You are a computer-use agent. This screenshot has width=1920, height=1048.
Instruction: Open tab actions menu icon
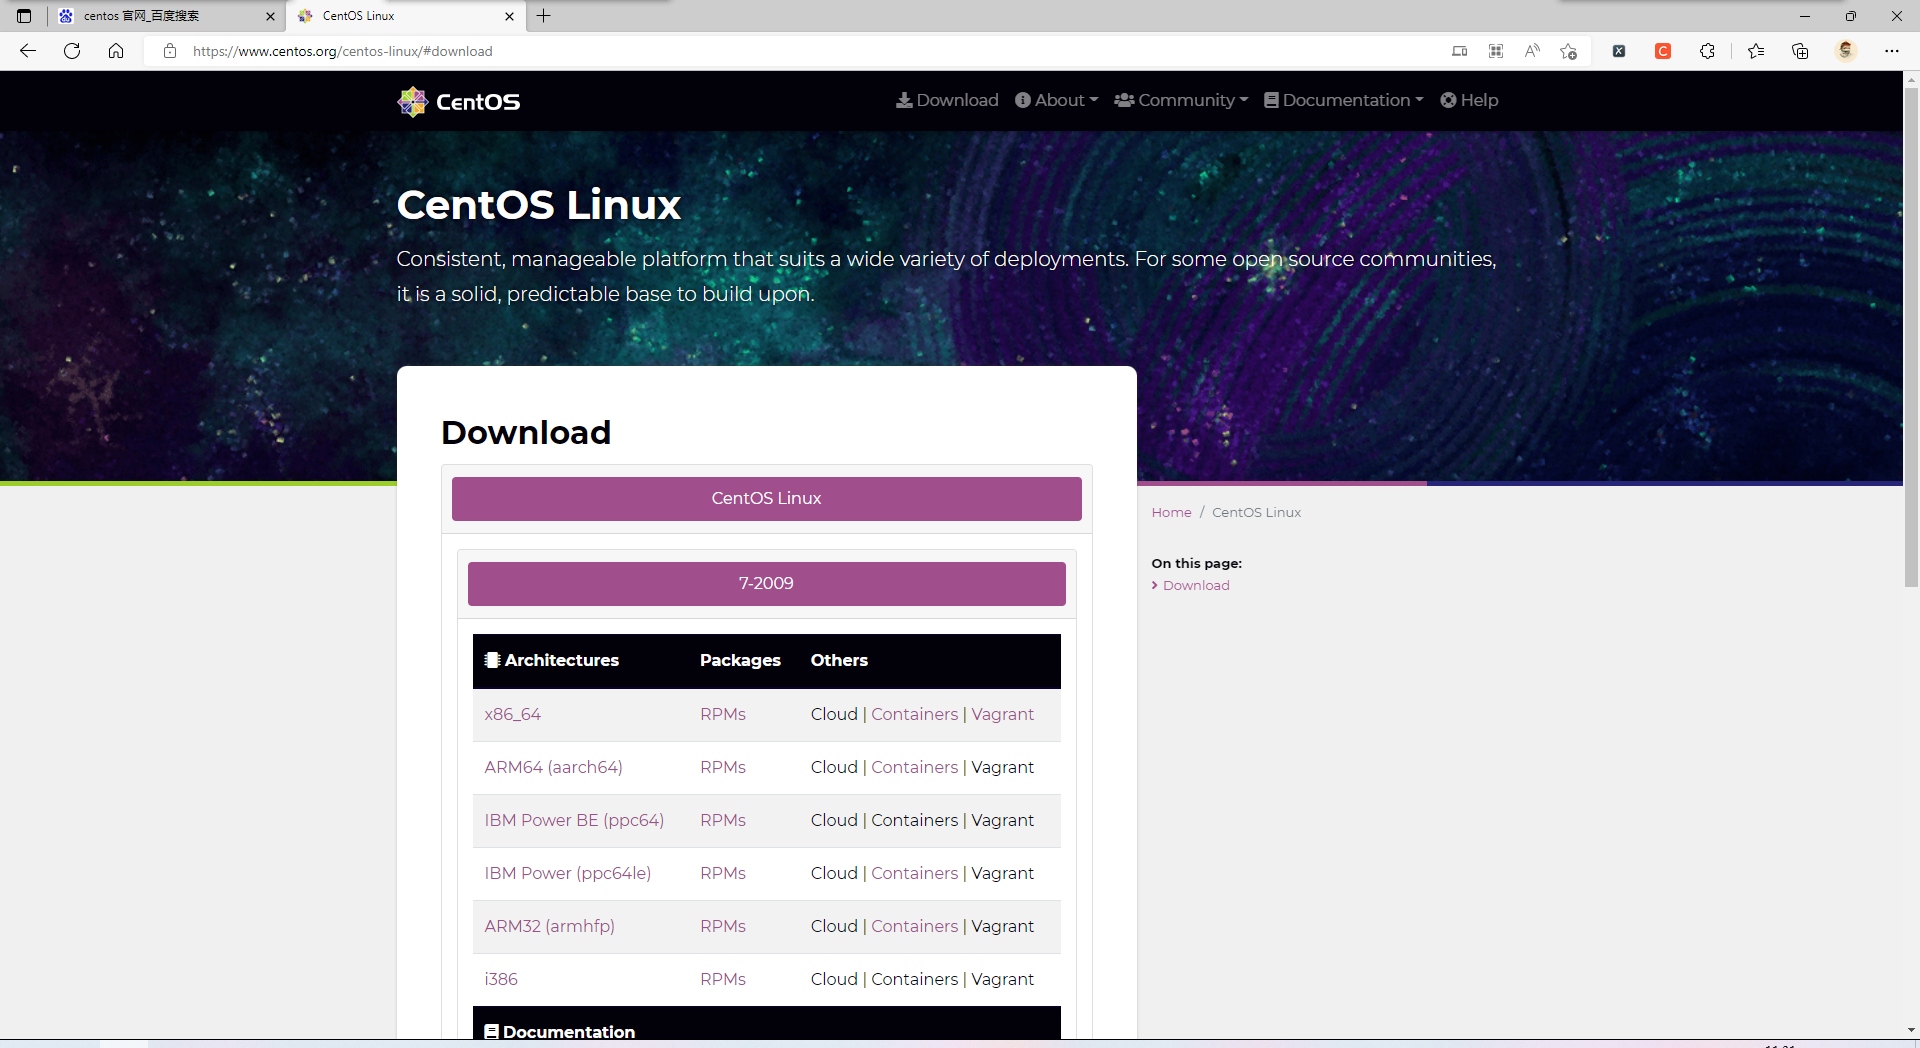pos(24,16)
